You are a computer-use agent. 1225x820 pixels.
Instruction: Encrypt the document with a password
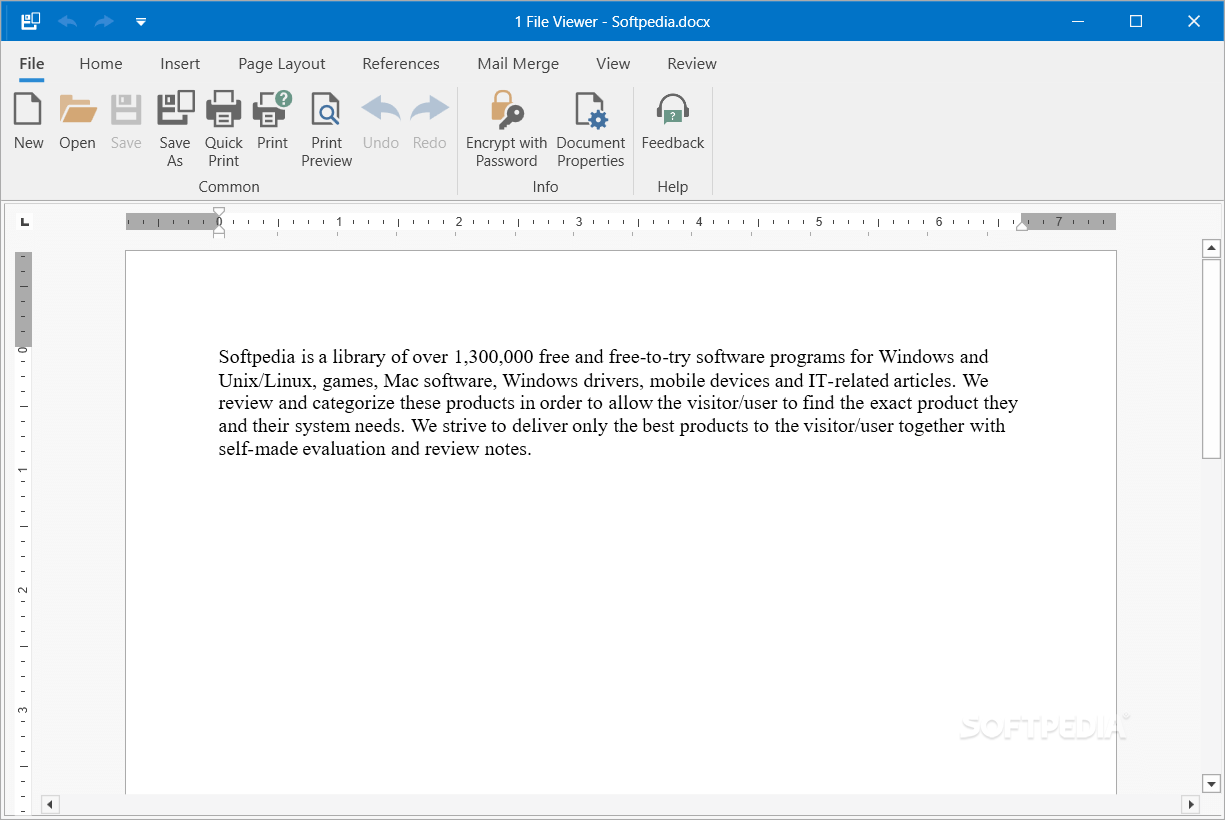pos(507,130)
